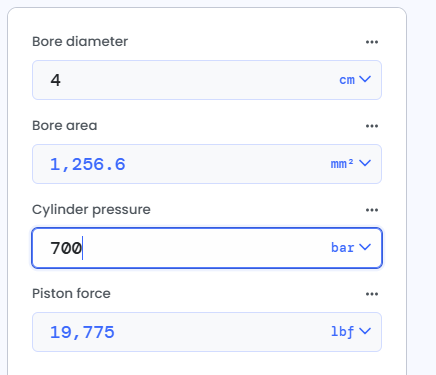Click the chevron arrow beside bar
The image size is (436, 375).
click(365, 247)
